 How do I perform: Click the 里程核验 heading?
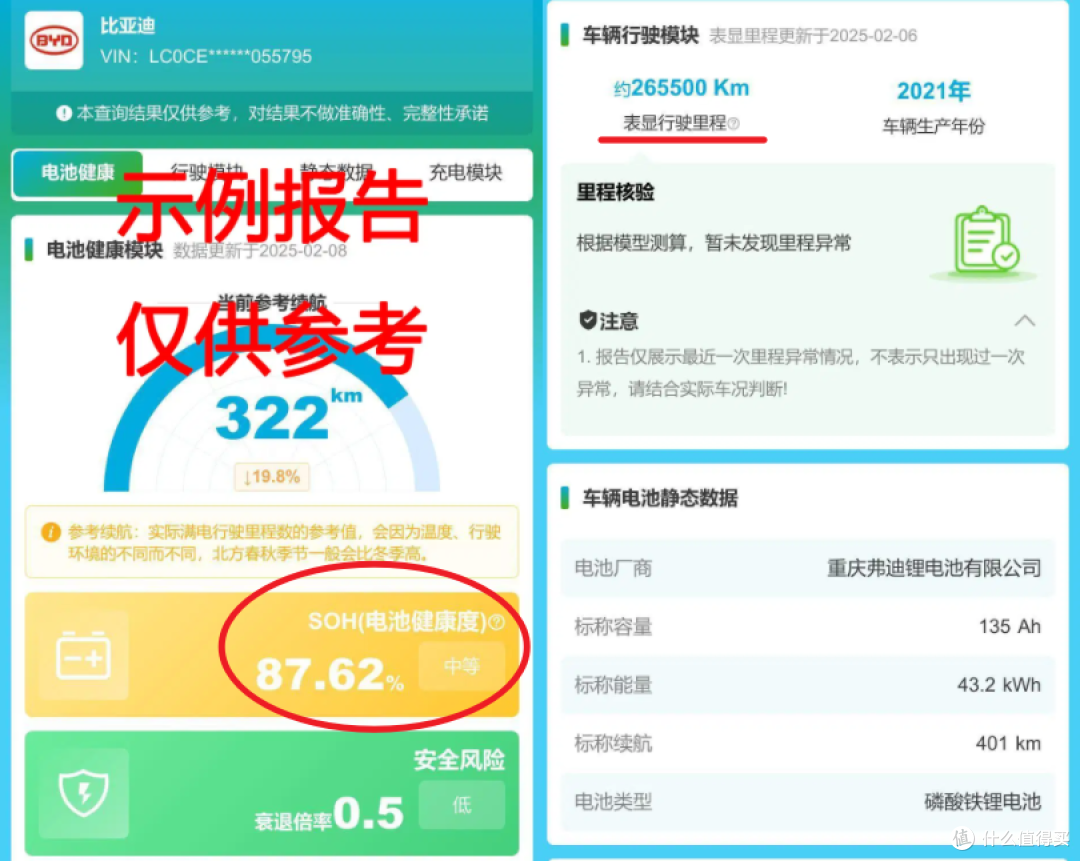click(x=615, y=192)
